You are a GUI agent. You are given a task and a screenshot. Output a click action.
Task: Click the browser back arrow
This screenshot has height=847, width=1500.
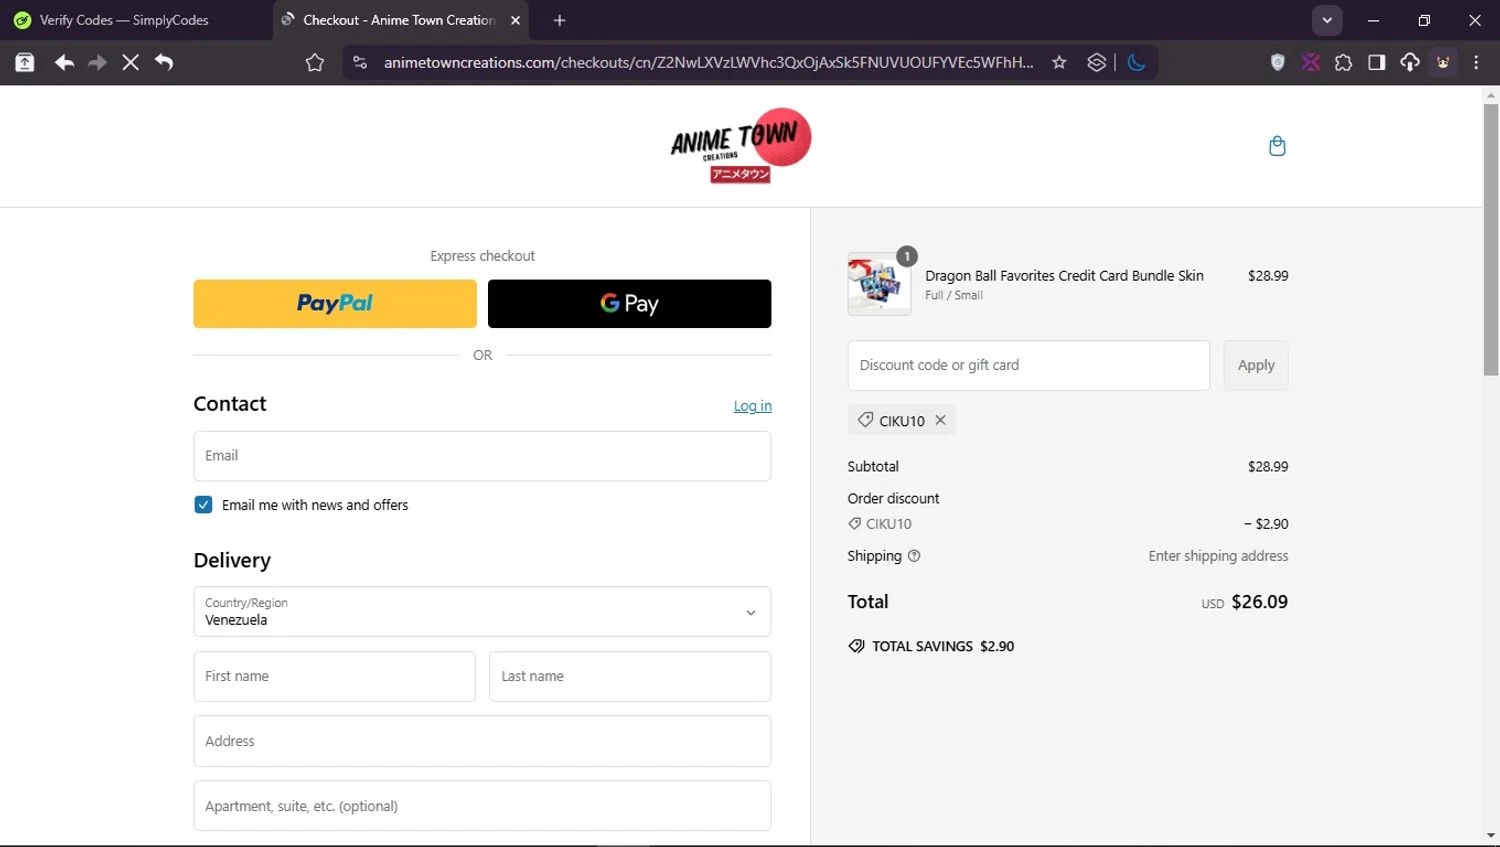[x=64, y=62]
